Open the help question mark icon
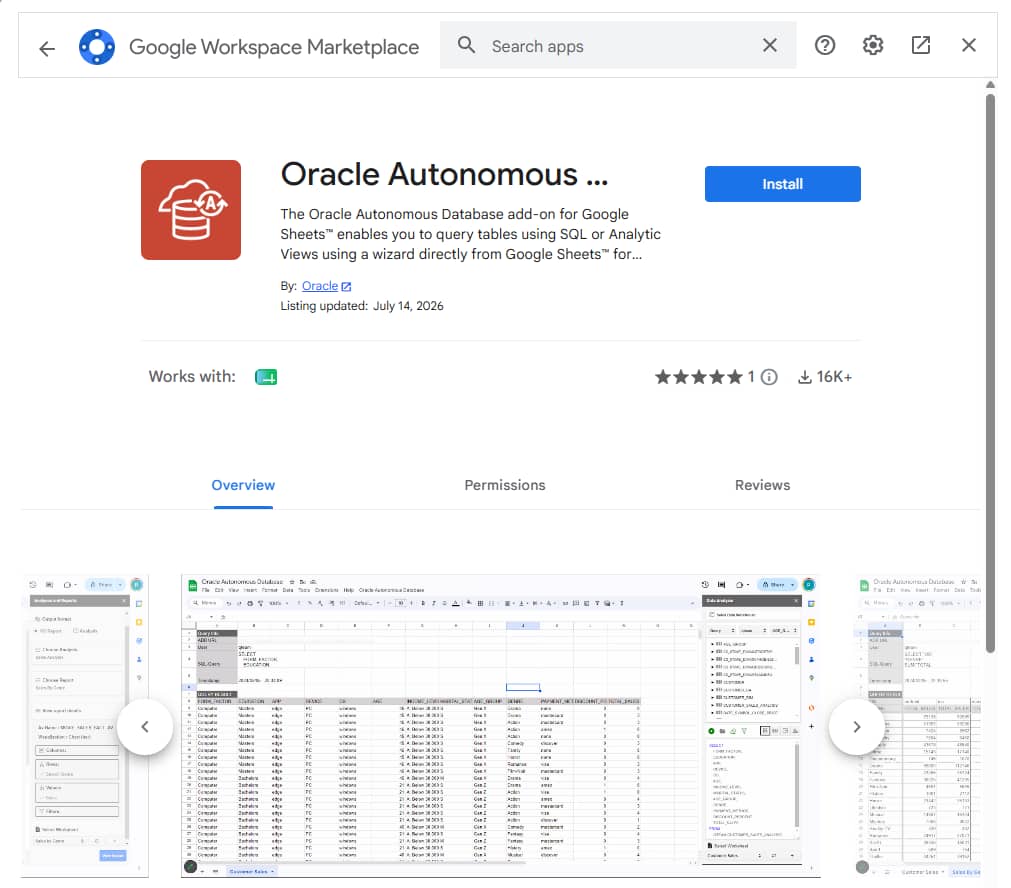The width and height of the screenshot is (1011, 888). pos(825,45)
